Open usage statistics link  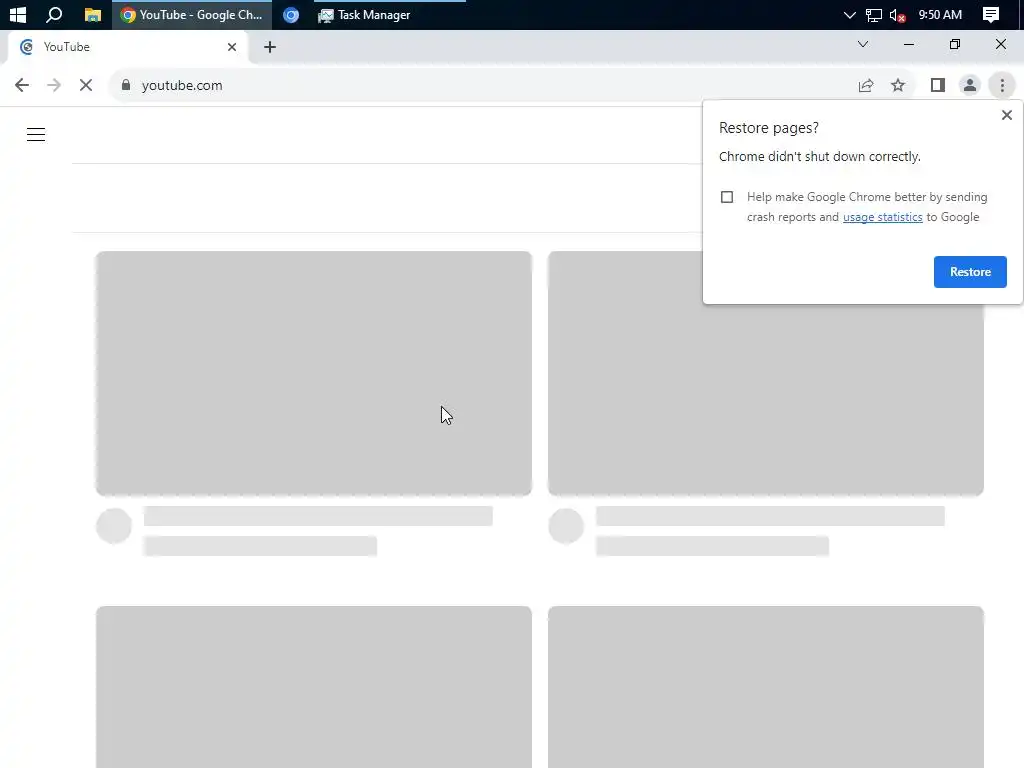coord(882,217)
